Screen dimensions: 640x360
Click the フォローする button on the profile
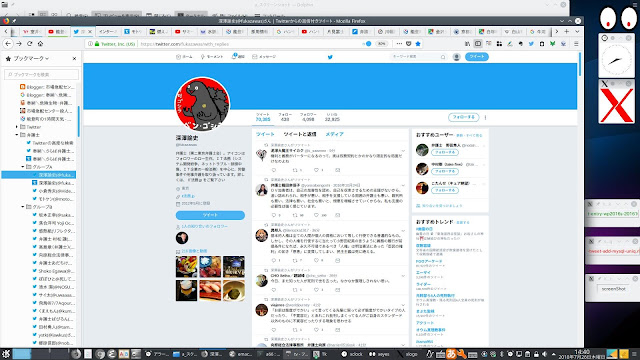point(464,117)
